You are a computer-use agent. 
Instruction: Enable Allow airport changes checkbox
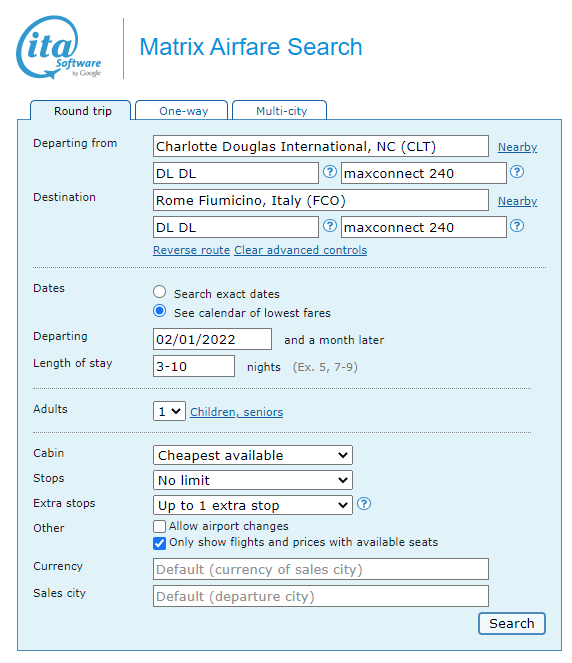coord(159,526)
